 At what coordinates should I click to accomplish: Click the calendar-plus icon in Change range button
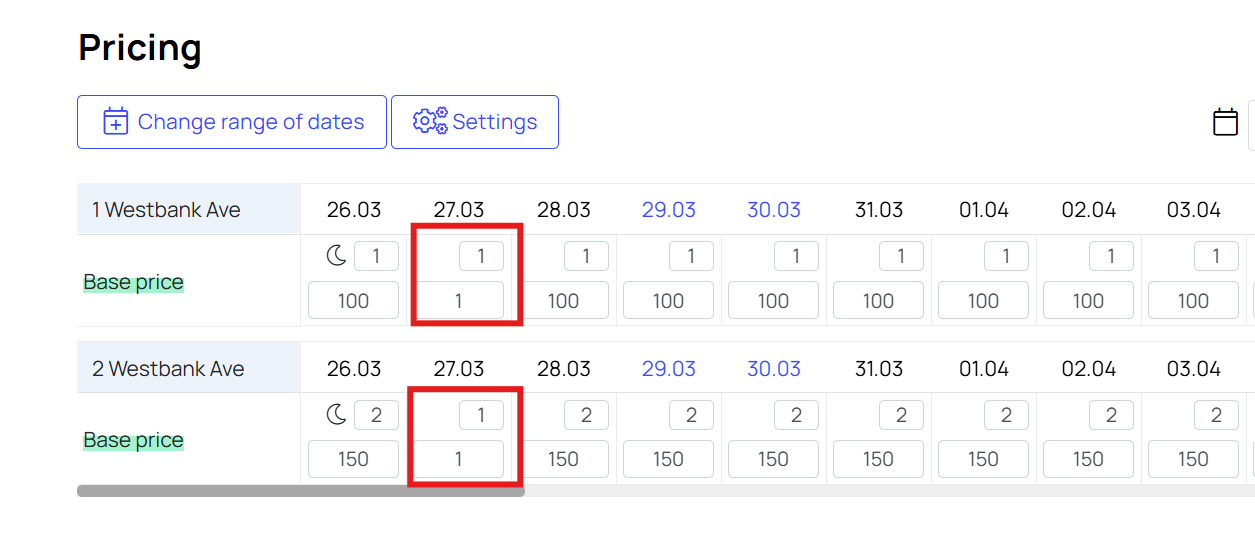(116, 122)
